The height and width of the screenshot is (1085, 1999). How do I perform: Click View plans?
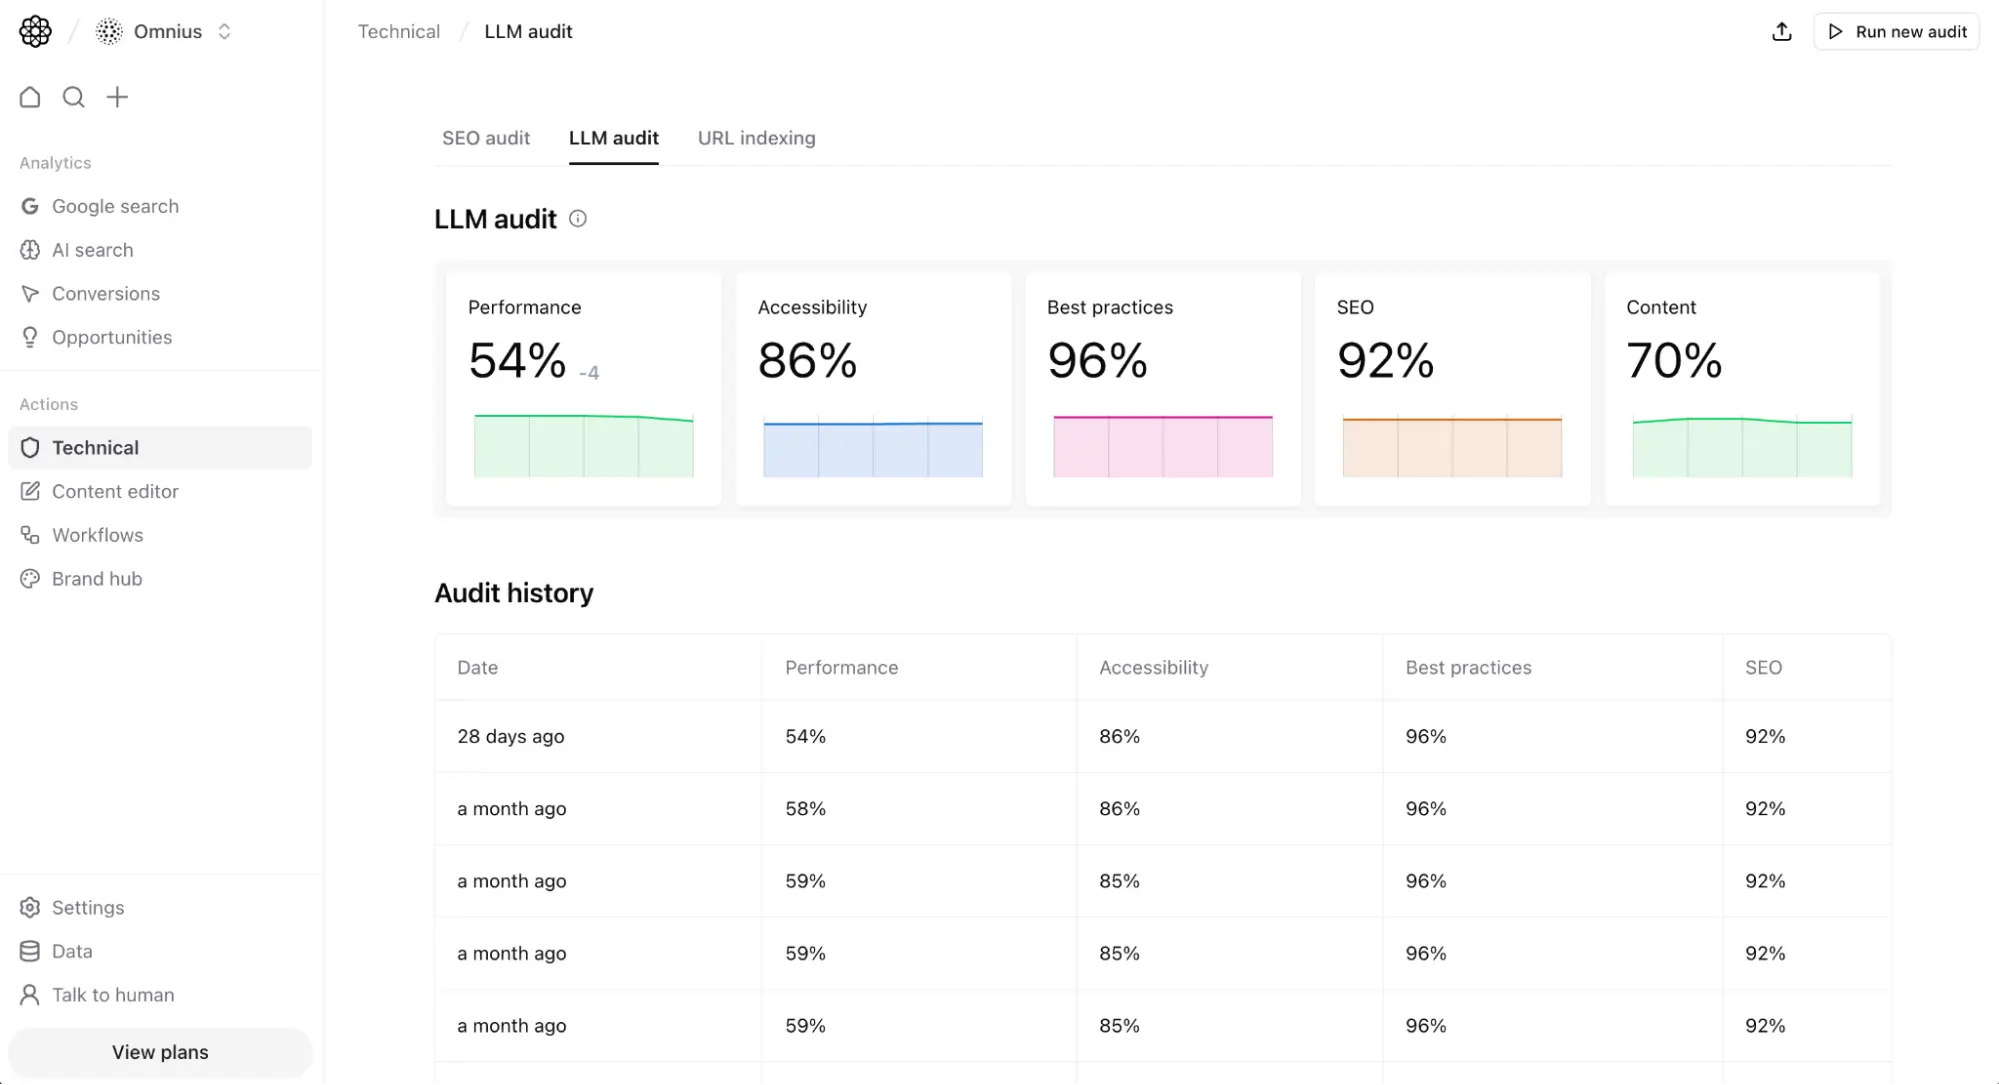tap(159, 1052)
